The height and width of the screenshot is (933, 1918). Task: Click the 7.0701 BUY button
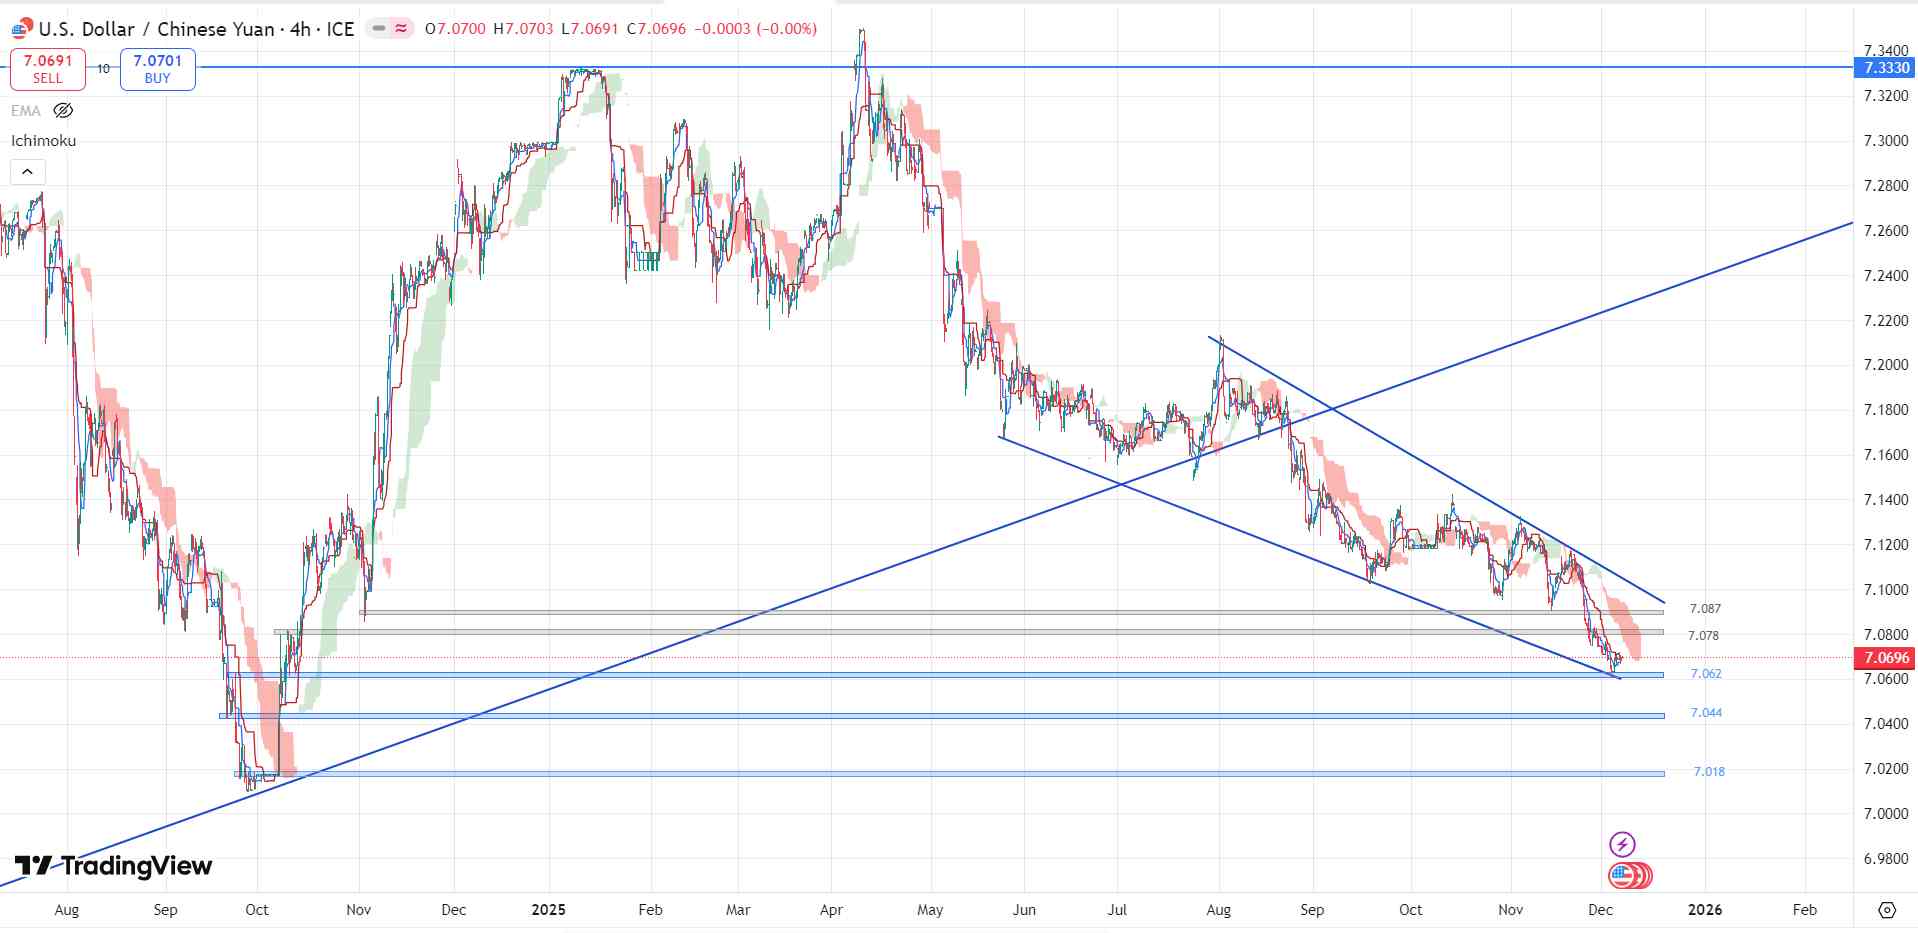pyautogui.click(x=157, y=69)
